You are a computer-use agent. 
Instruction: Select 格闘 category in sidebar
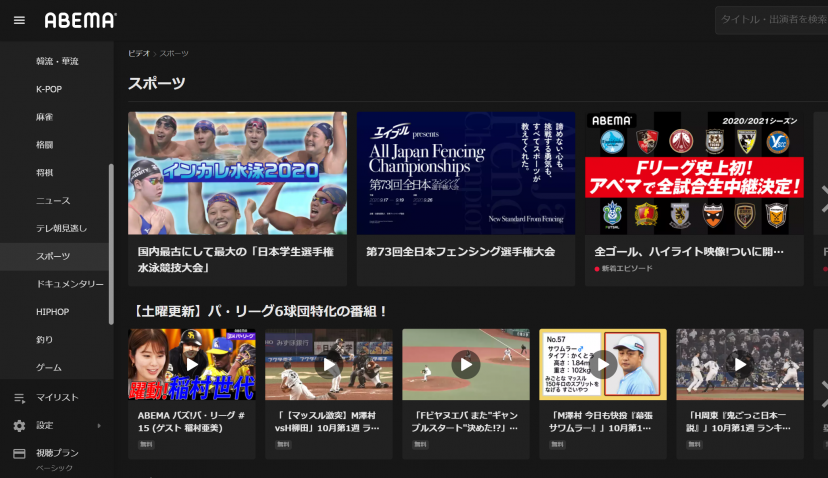44,145
